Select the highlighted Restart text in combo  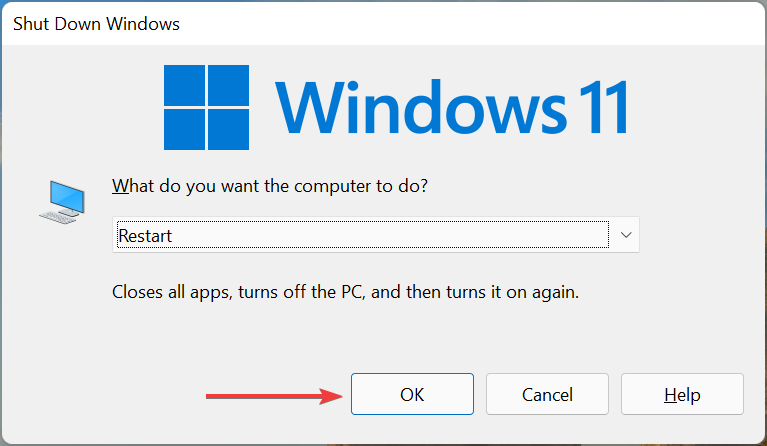click(146, 236)
